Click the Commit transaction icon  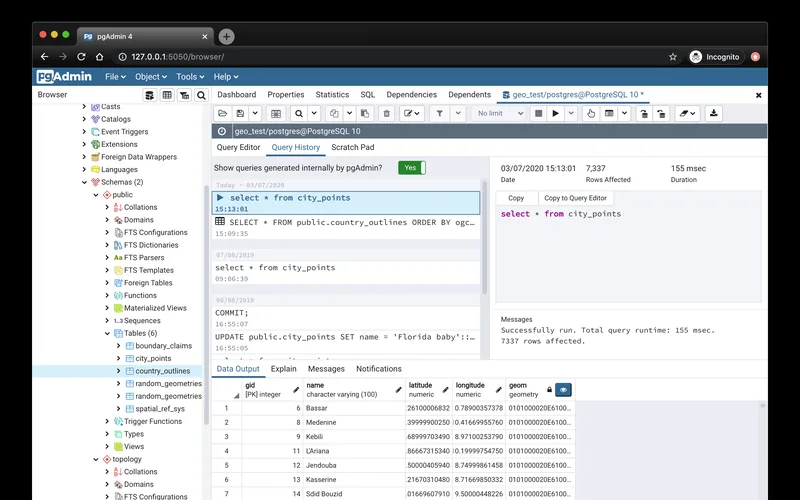tap(644, 113)
